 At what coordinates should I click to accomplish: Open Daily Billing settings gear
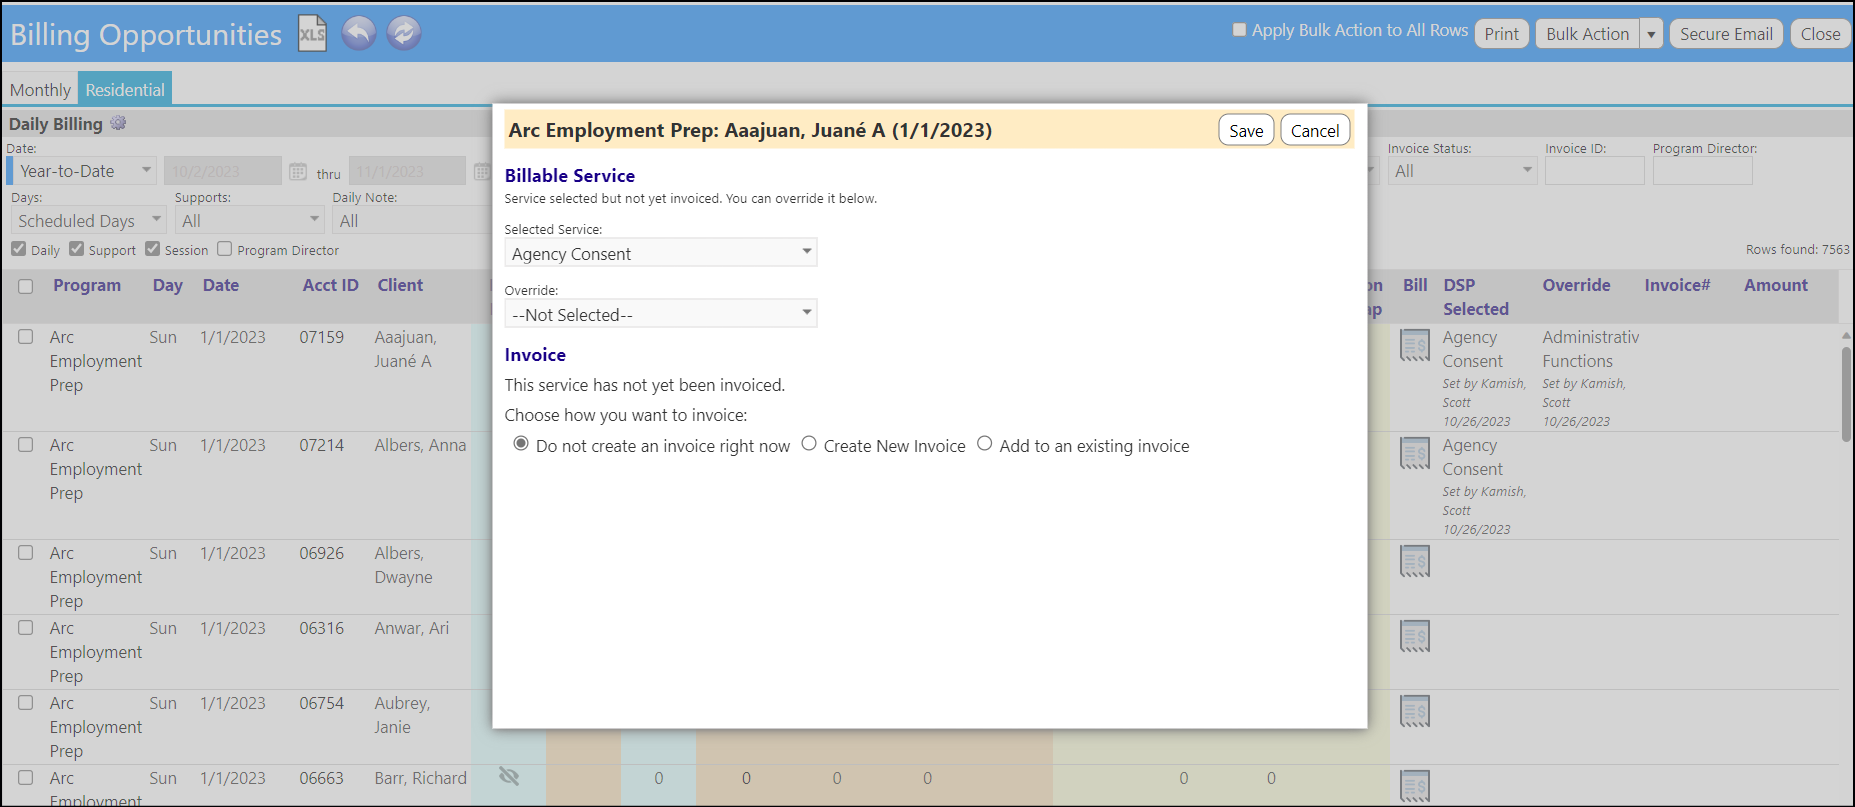click(x=118, y=123)
